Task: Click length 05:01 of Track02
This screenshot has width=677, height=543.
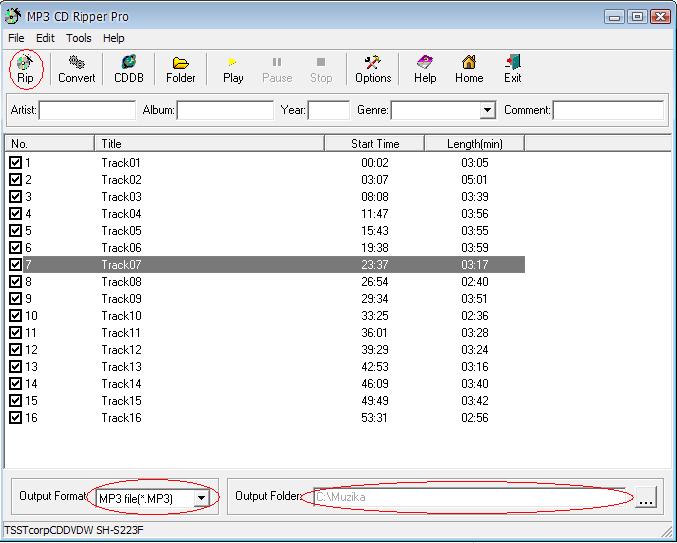Action: click(475, 180)
